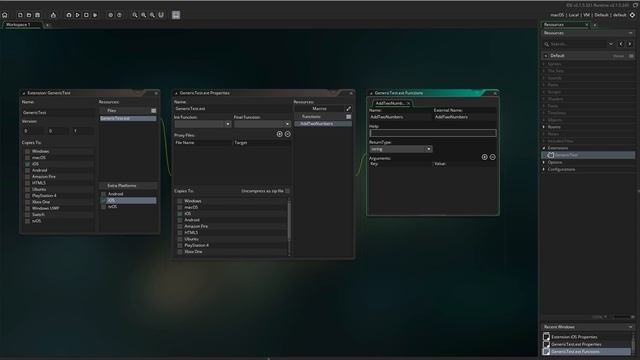This screenshot has width=640, height=360.
Task: Click the middle zoom magnifier toolbar icon
Action: pos(144,15)
